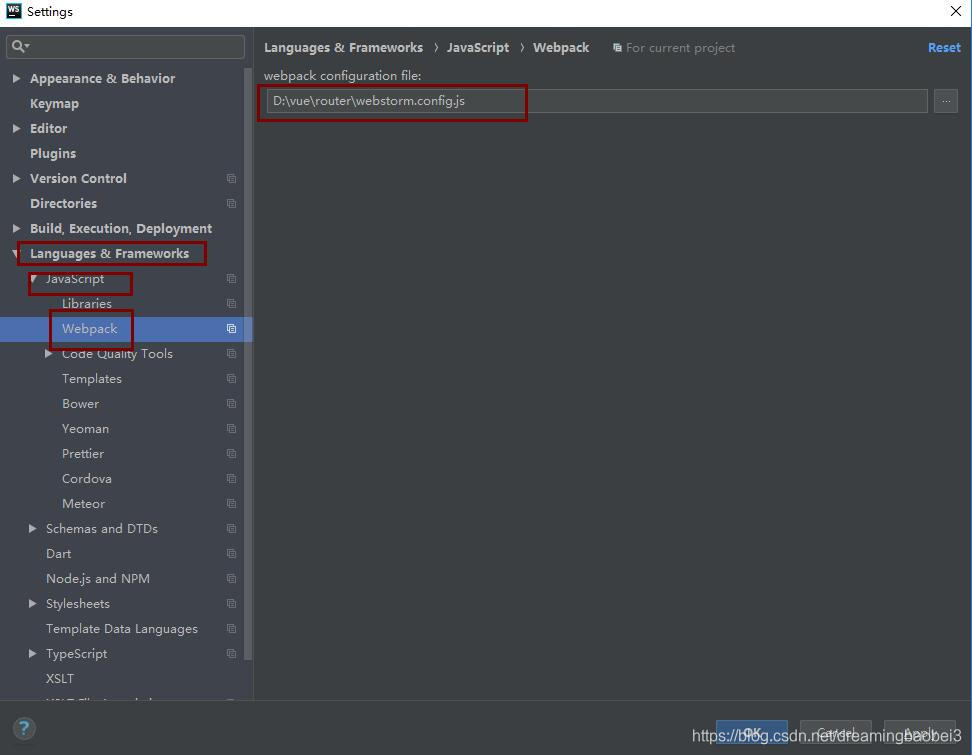Click project-level icon beside TypeScript
Screen dimensions: 972x755
[x=231, y=653]
